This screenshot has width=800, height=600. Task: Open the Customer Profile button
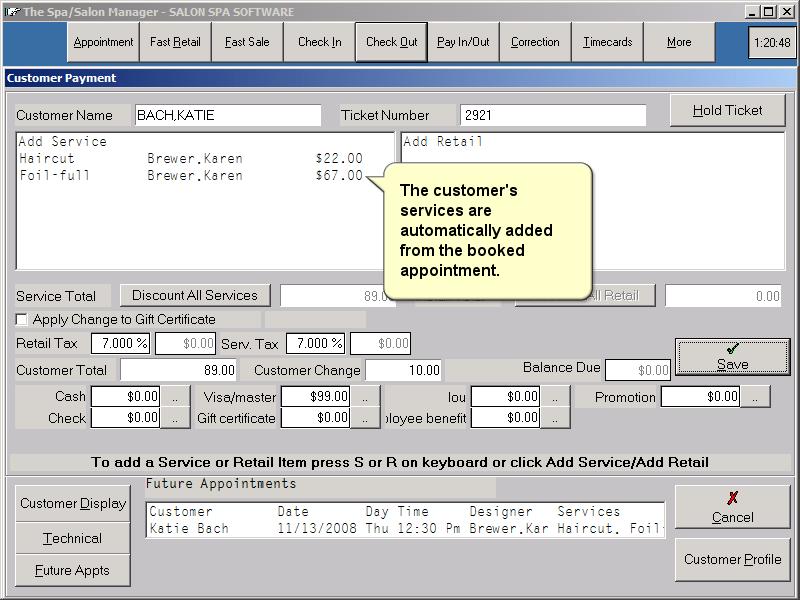[732, 559]
